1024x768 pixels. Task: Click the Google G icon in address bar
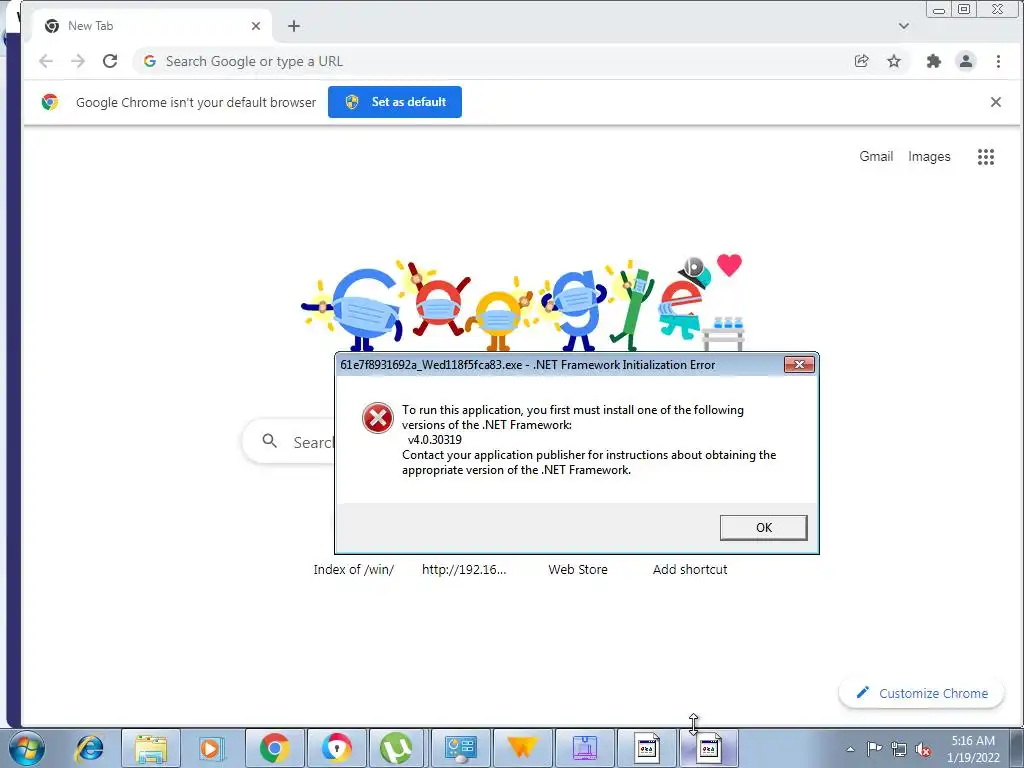click(x=150, y=61)
